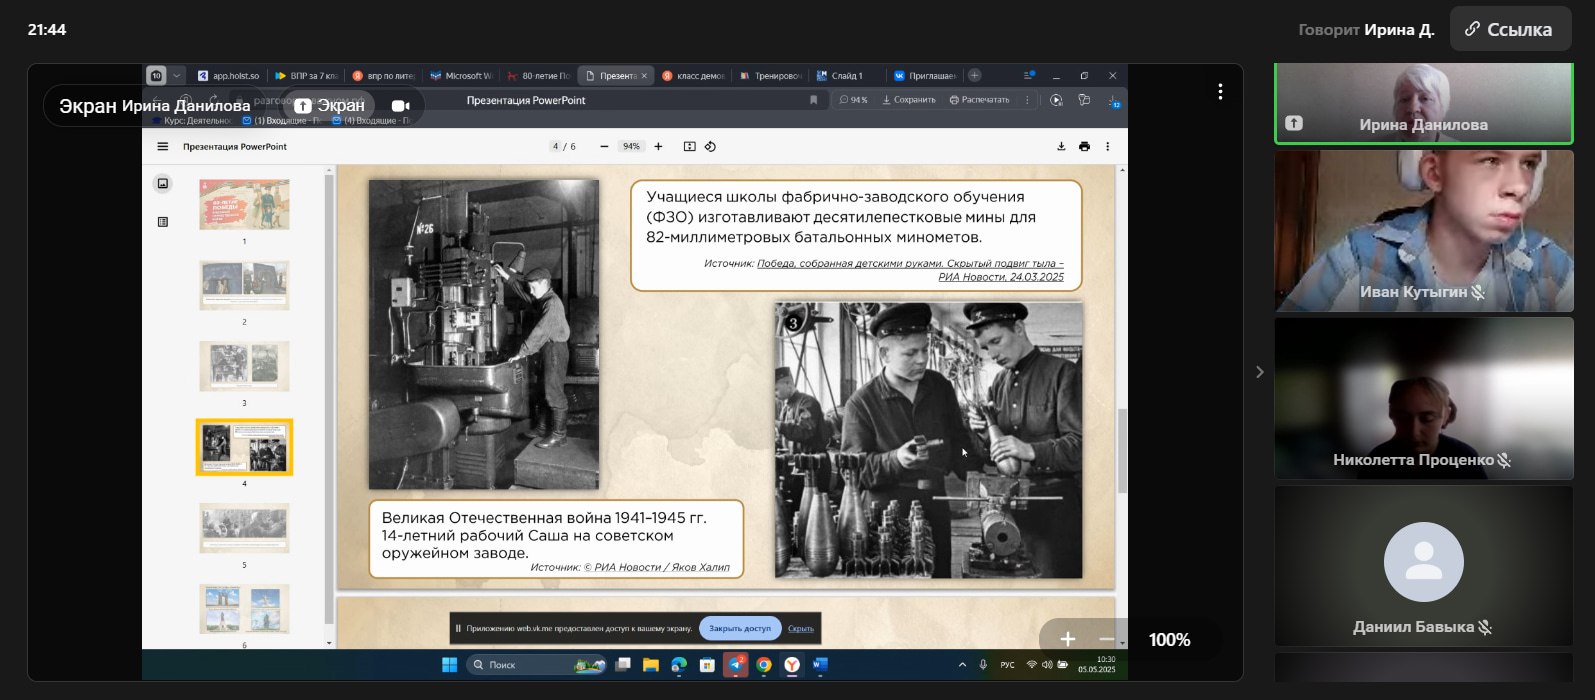
Task: Open Telegram from the taskbar
Action: point(735,665)
